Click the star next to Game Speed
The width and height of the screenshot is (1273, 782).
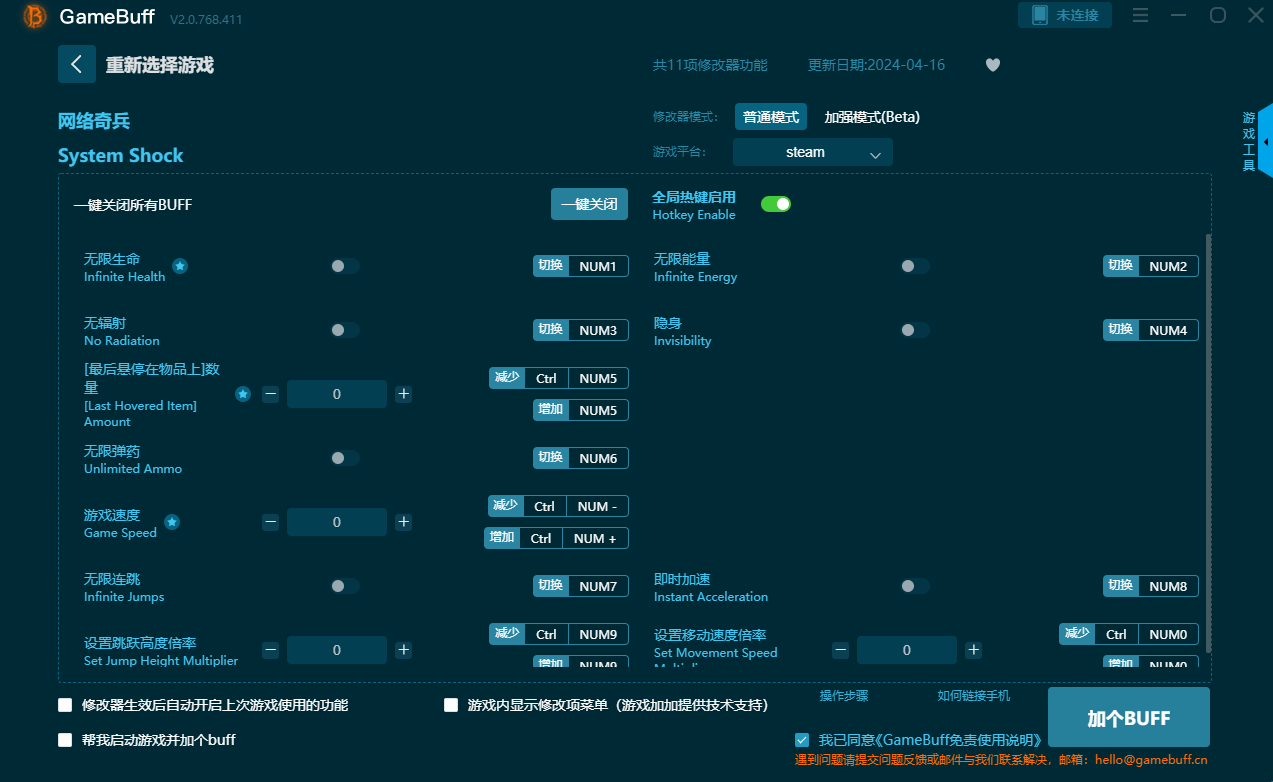pyautogui.click(x=172, y=522)
